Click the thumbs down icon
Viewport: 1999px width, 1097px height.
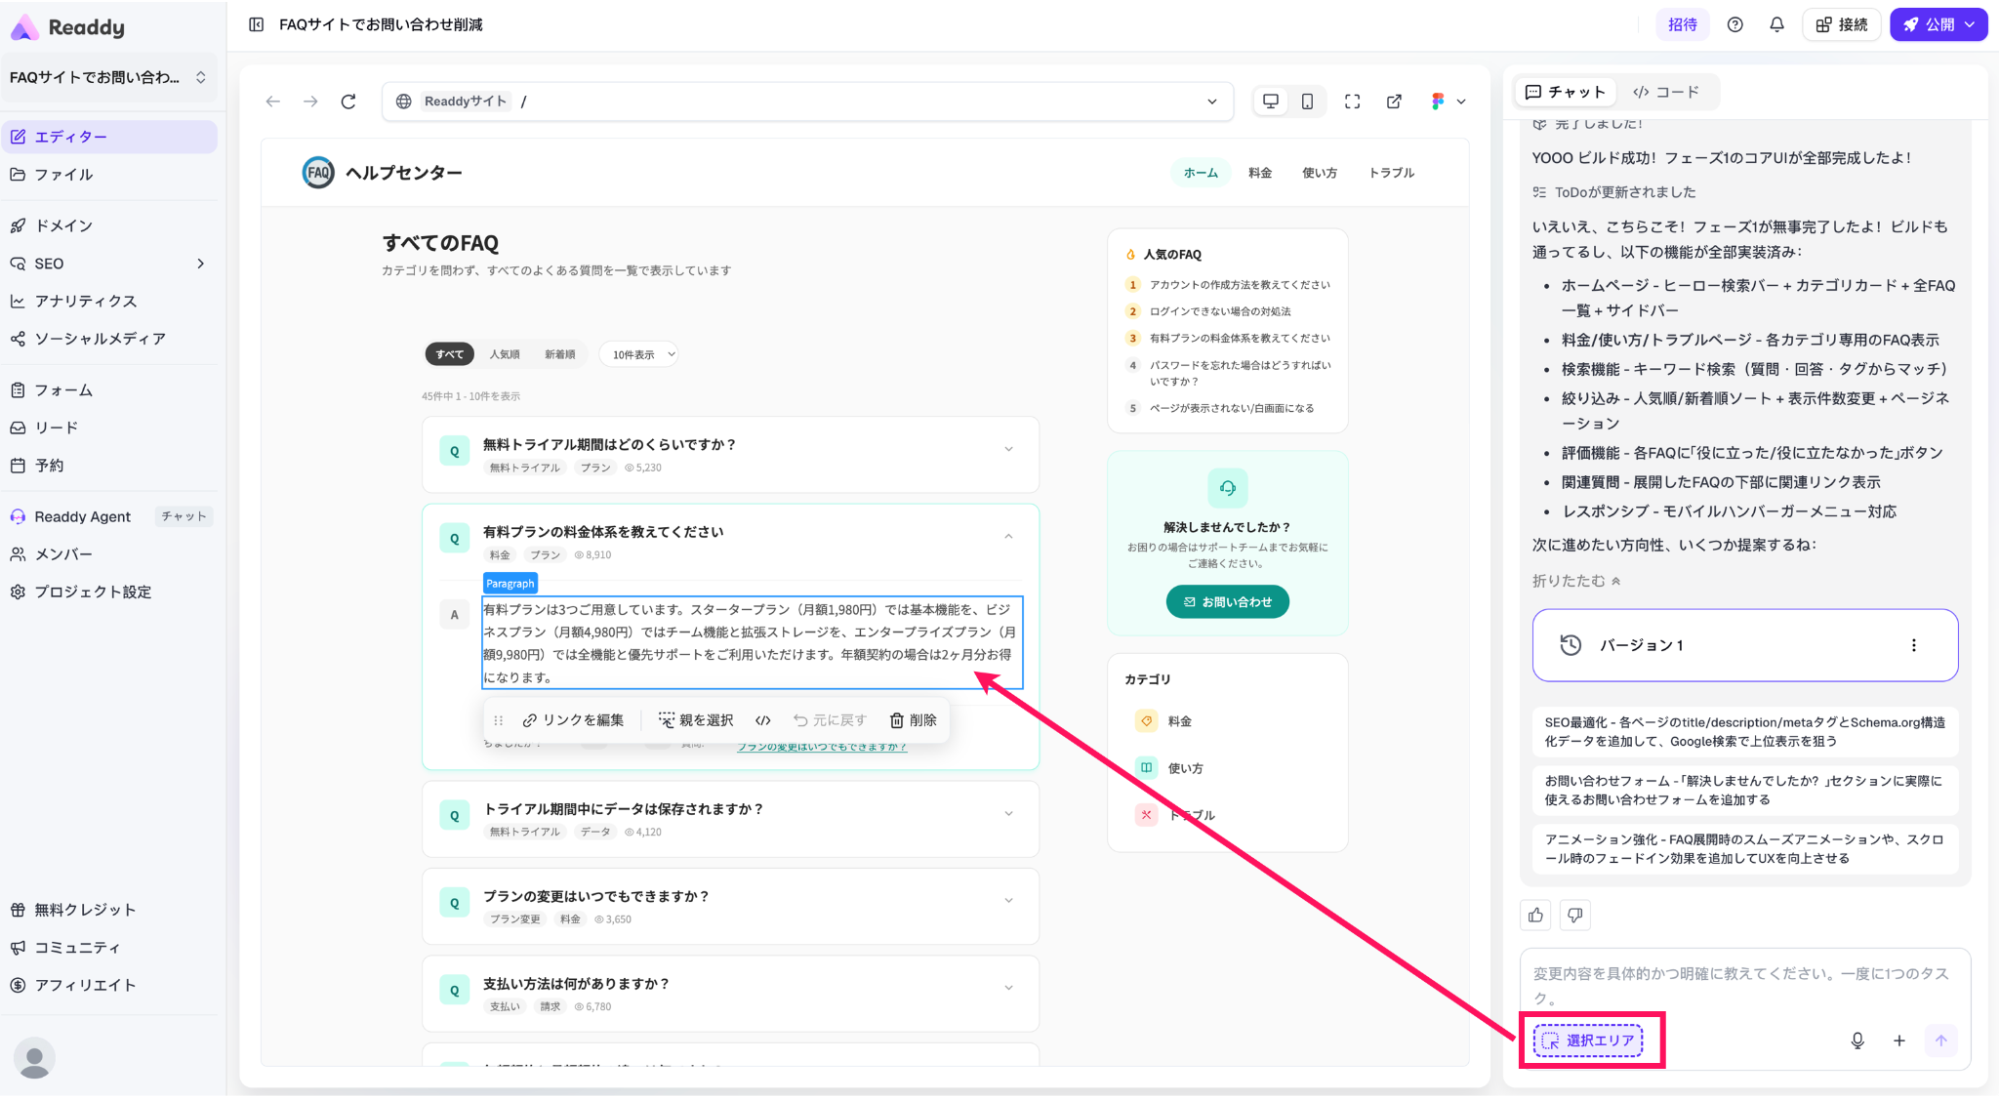pyautogui.click(x=1574, y=915)
